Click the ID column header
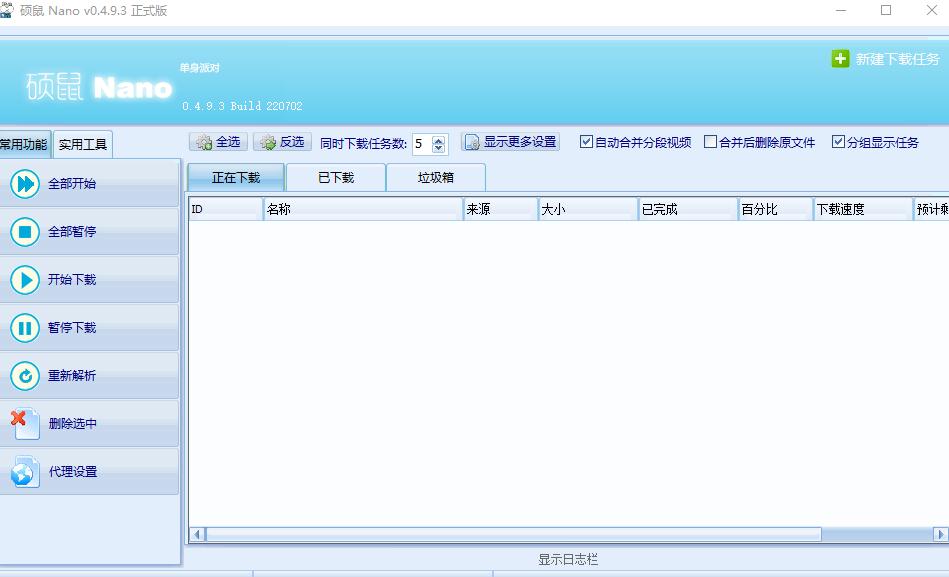This screenshot has height=577, width=949. tap(226, 209)
